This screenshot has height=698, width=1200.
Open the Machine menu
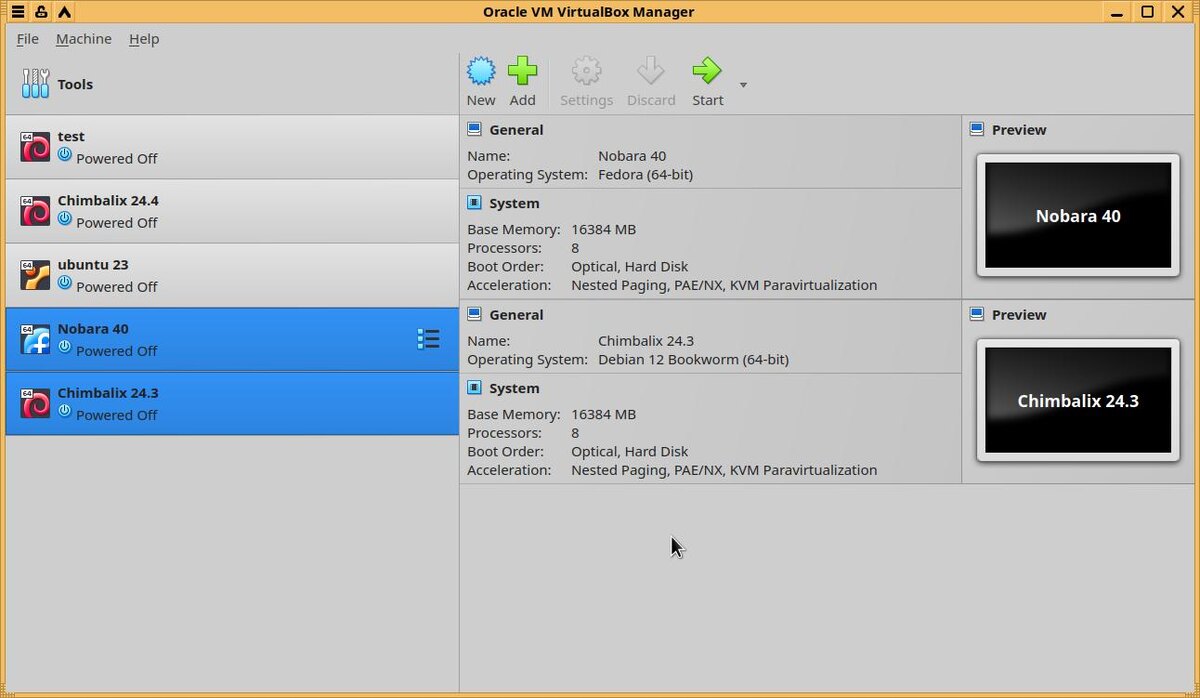click(x=84, y=39)
